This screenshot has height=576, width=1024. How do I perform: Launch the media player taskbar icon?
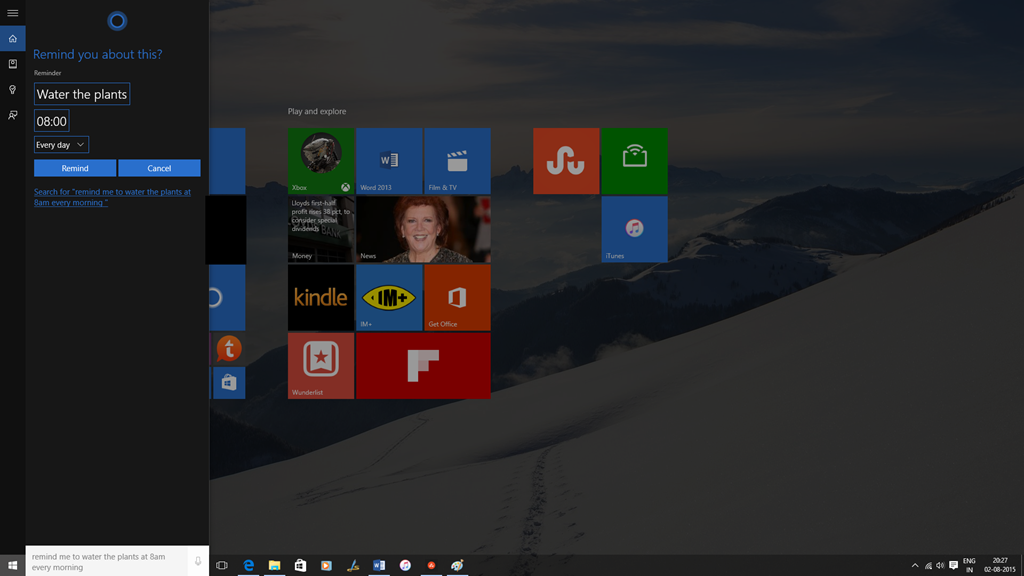[x=327, y=565]
